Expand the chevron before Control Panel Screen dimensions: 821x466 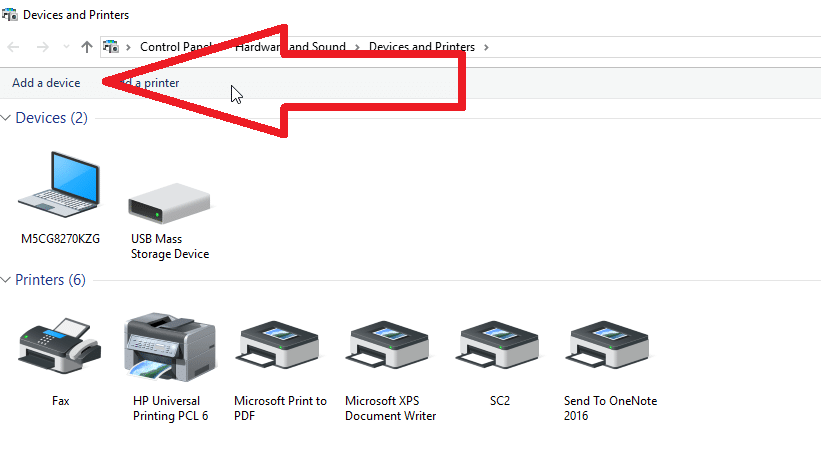point(128,47)
